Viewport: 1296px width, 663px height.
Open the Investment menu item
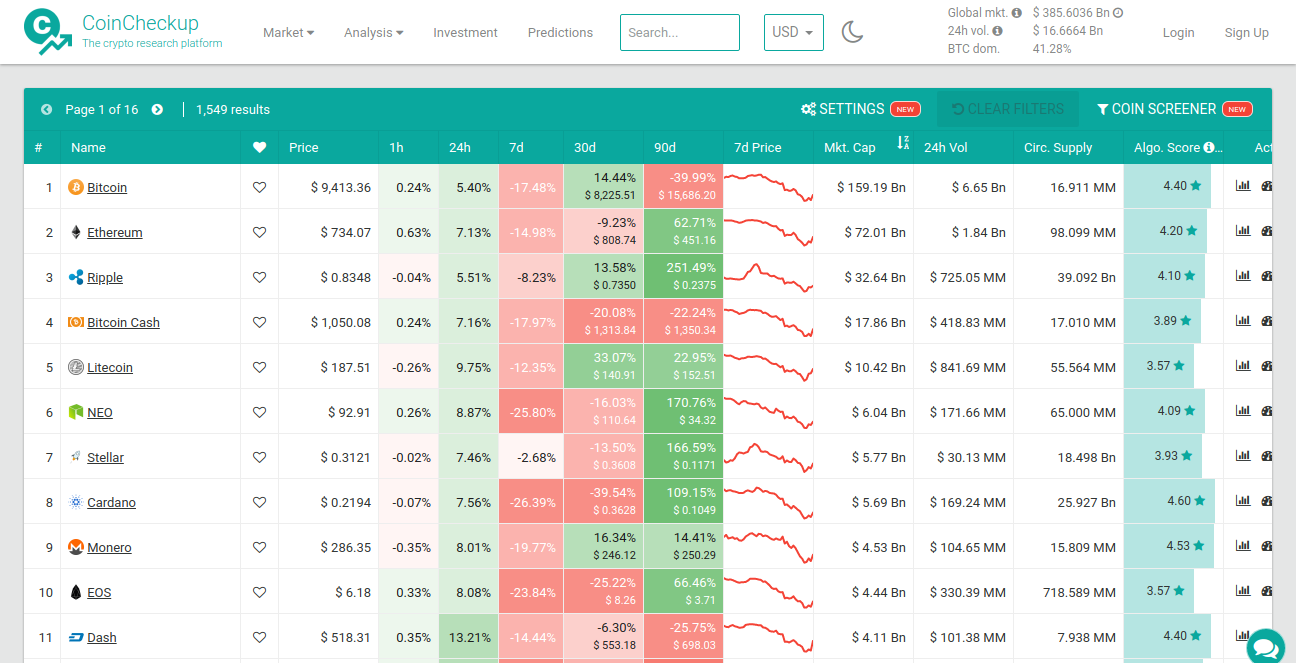(465, 32)
